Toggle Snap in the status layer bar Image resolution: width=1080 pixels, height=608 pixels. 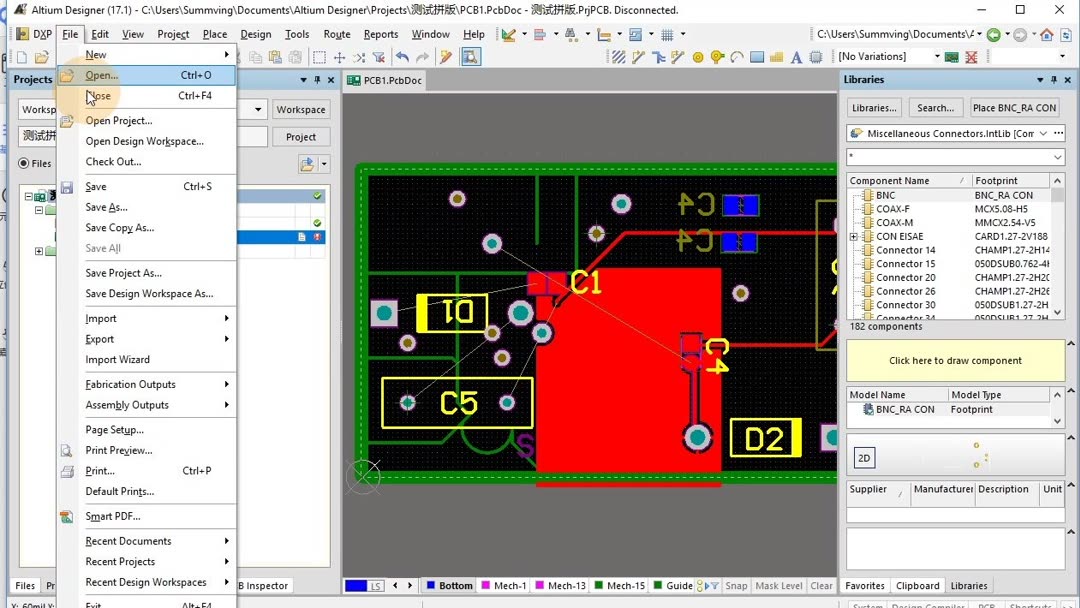(736, 586)
